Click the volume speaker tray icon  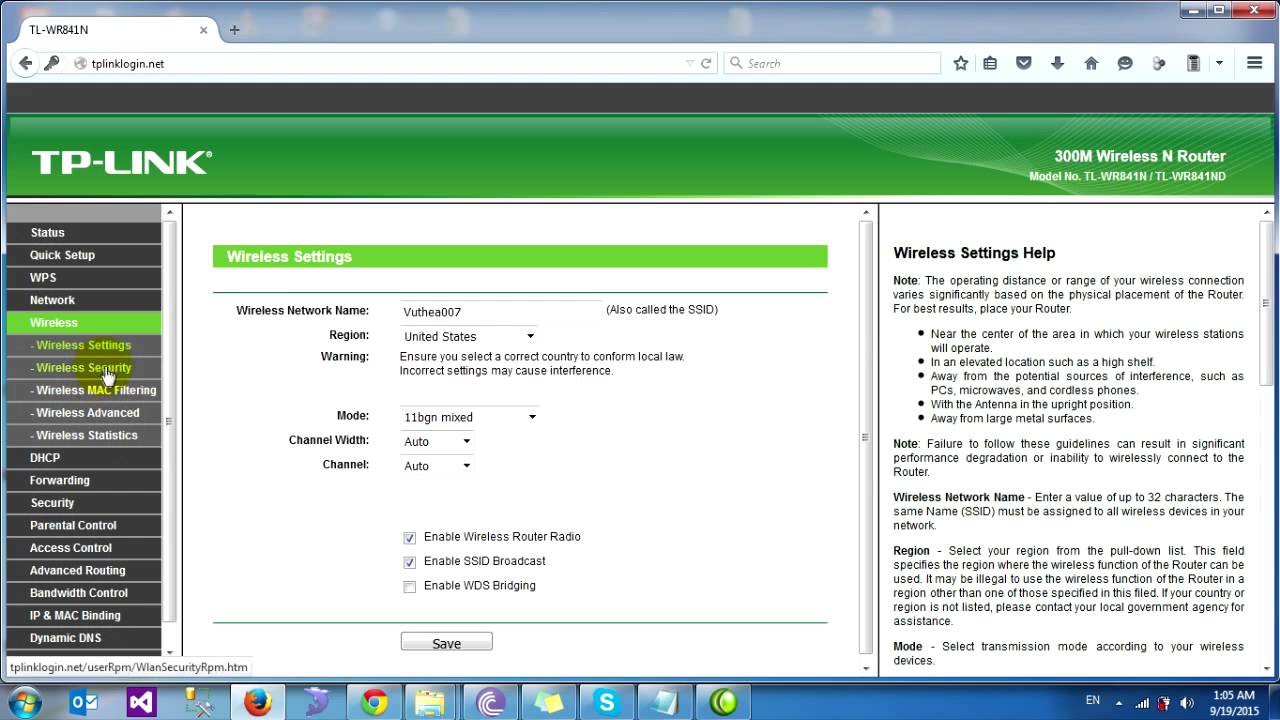coord(1188,703)
